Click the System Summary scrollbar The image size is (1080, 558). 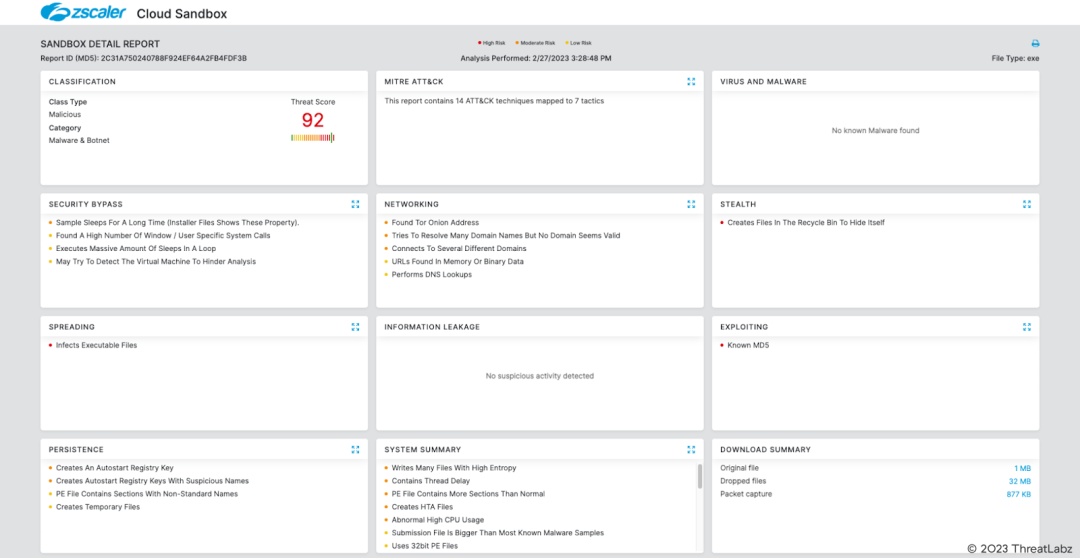click(x=699, y=477)
